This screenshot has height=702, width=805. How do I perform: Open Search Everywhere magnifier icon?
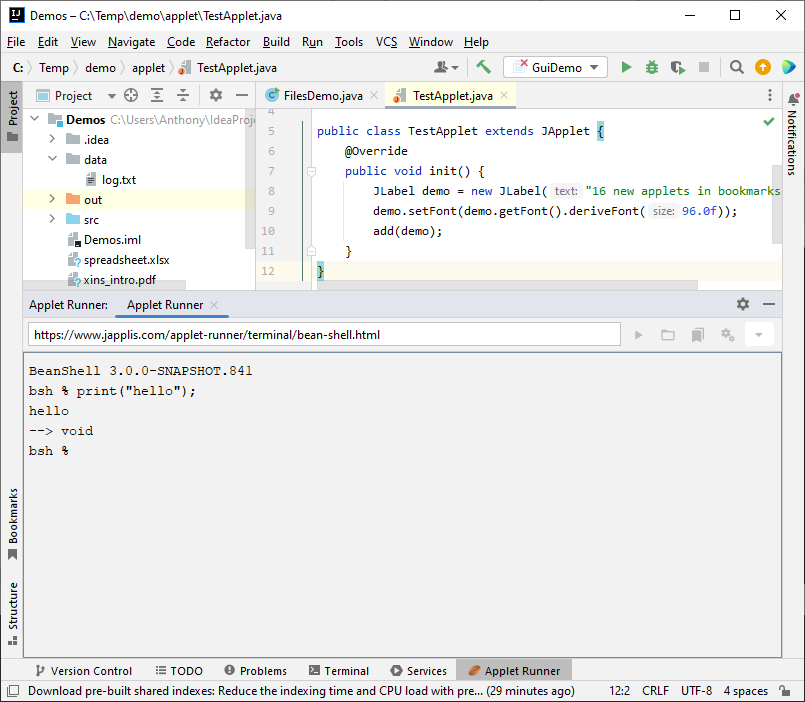pyautogui.click(x=737, y=67)
